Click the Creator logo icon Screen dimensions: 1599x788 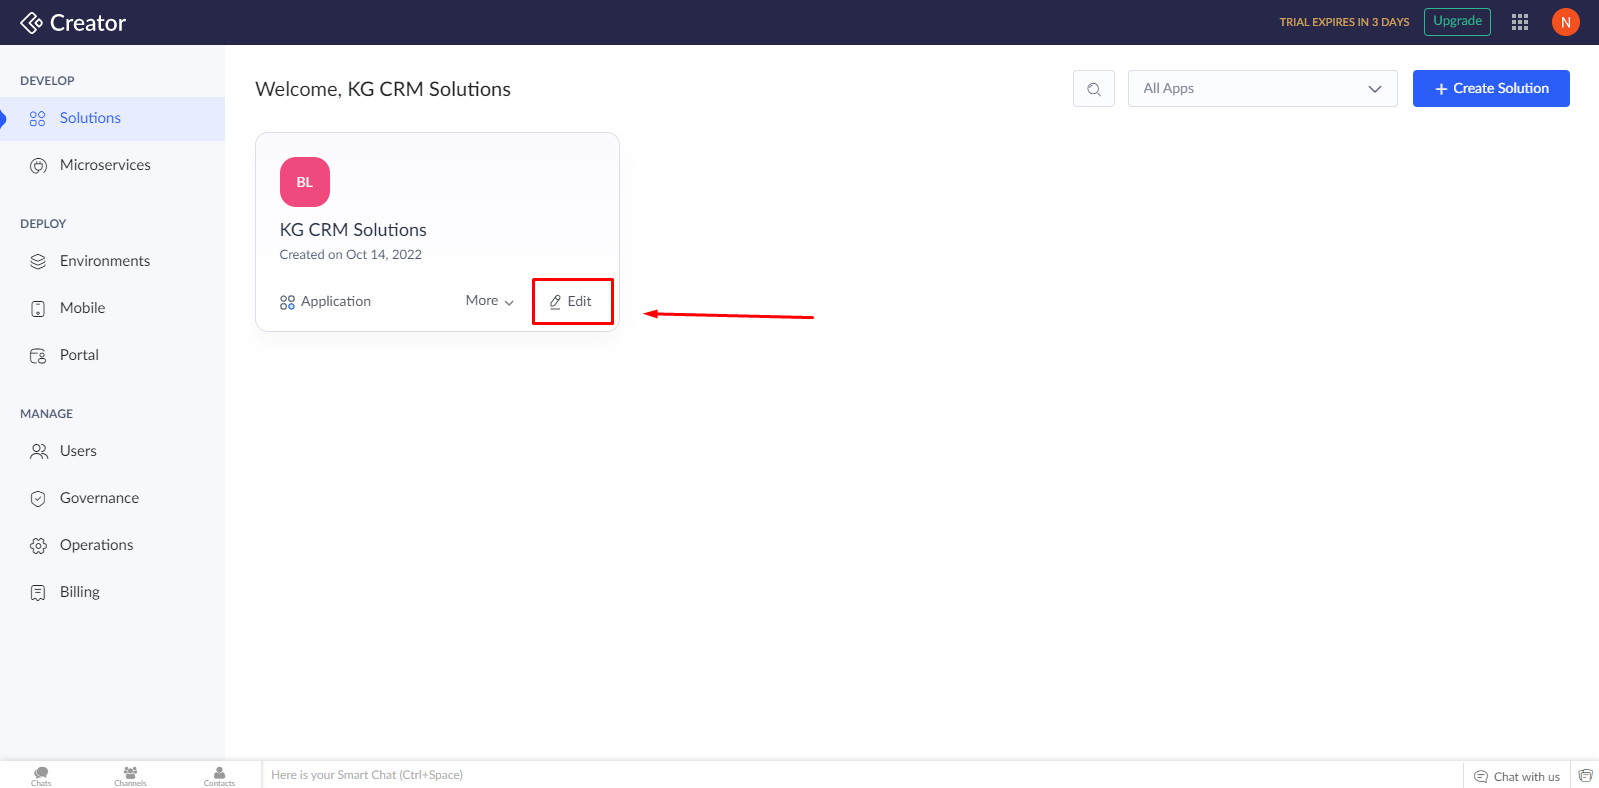31,23
